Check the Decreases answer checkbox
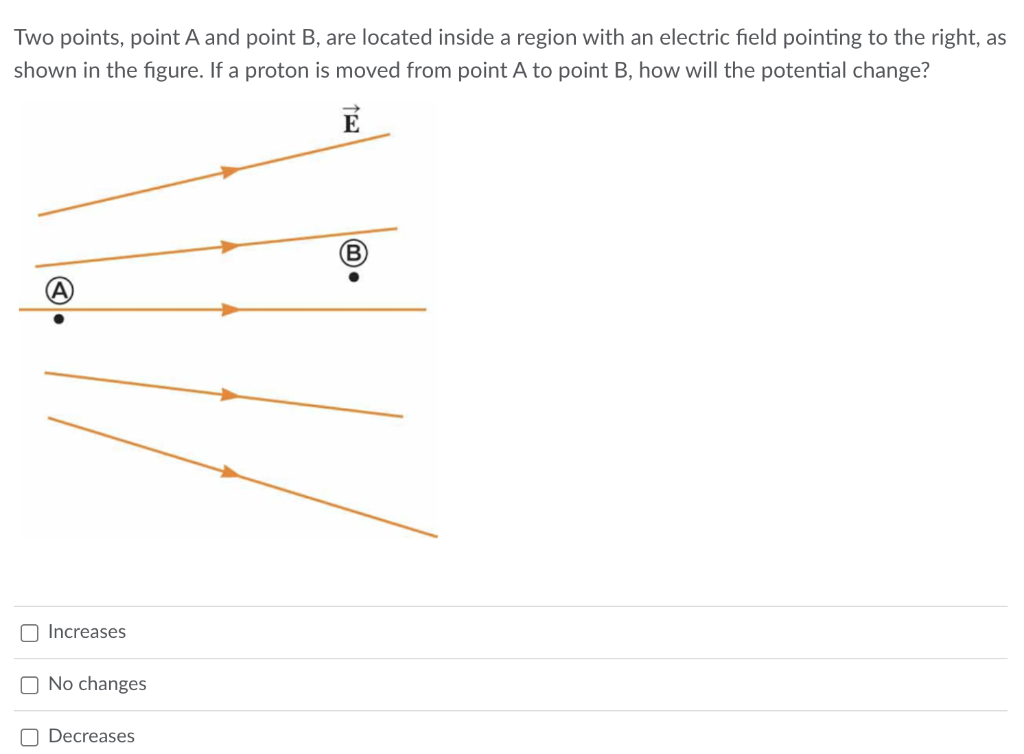Image resolution: width=1024 pixels, height=754 pixels. coord(30,736)
